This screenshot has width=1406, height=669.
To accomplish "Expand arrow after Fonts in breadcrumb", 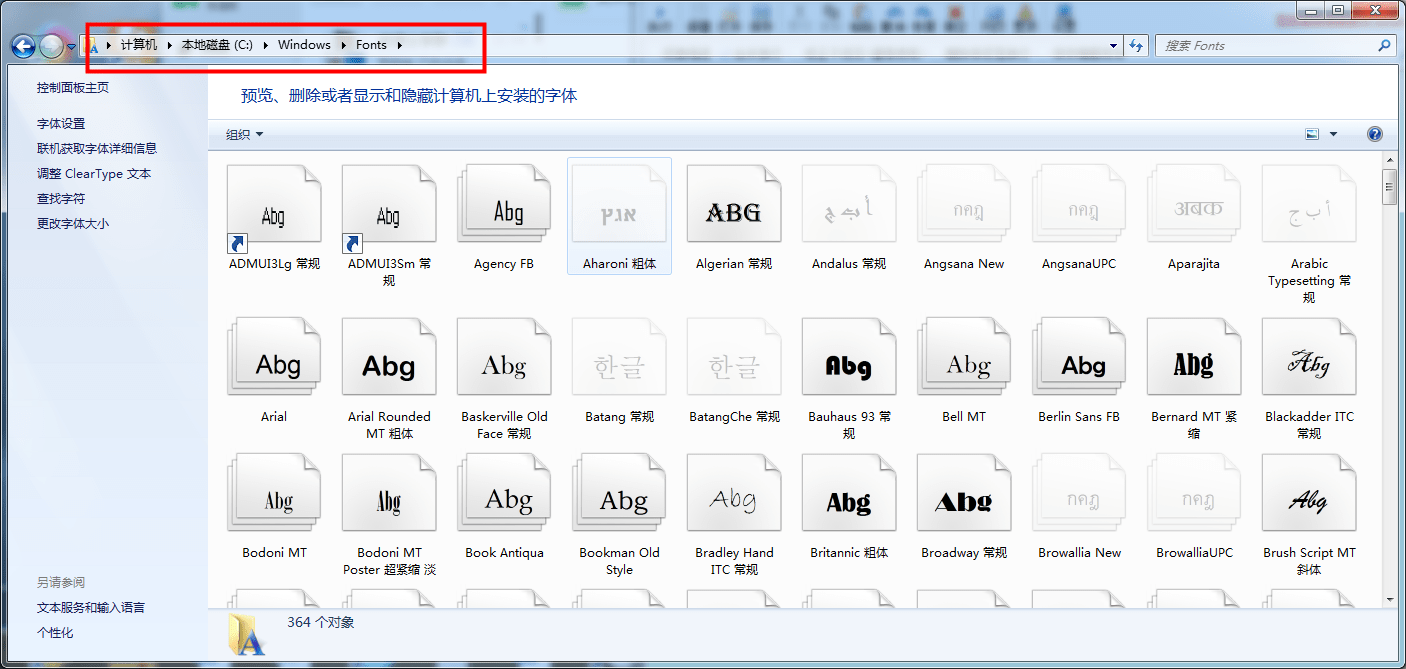I will [400, 45].
